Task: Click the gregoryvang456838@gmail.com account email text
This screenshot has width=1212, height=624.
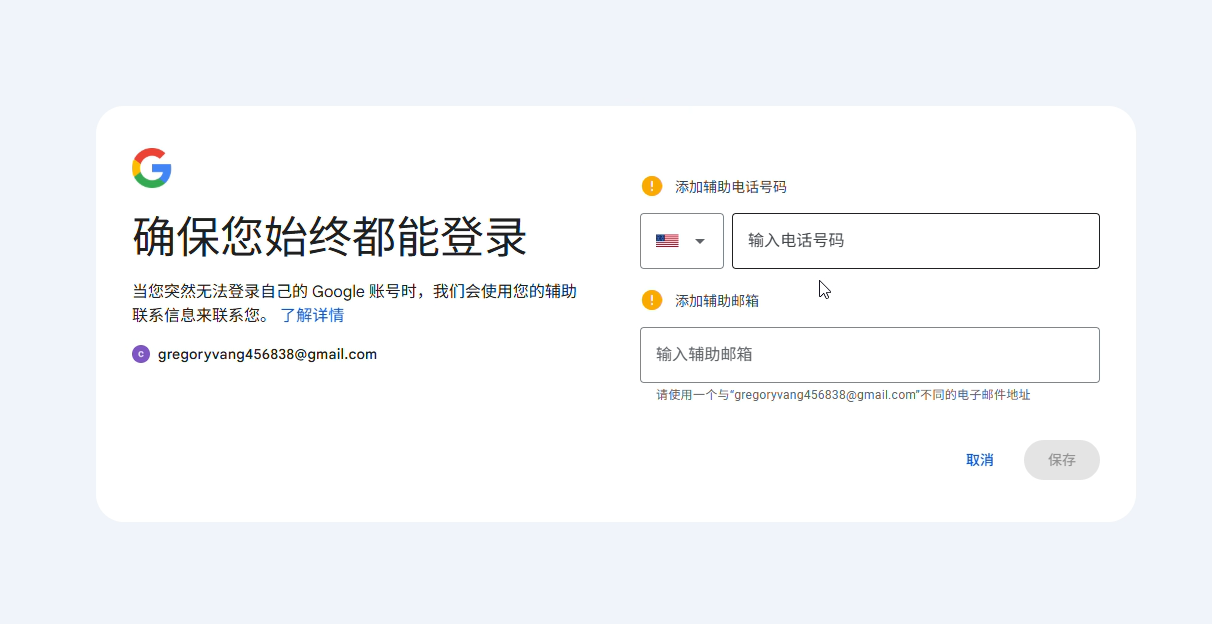Action: click(x=267, y=354)
